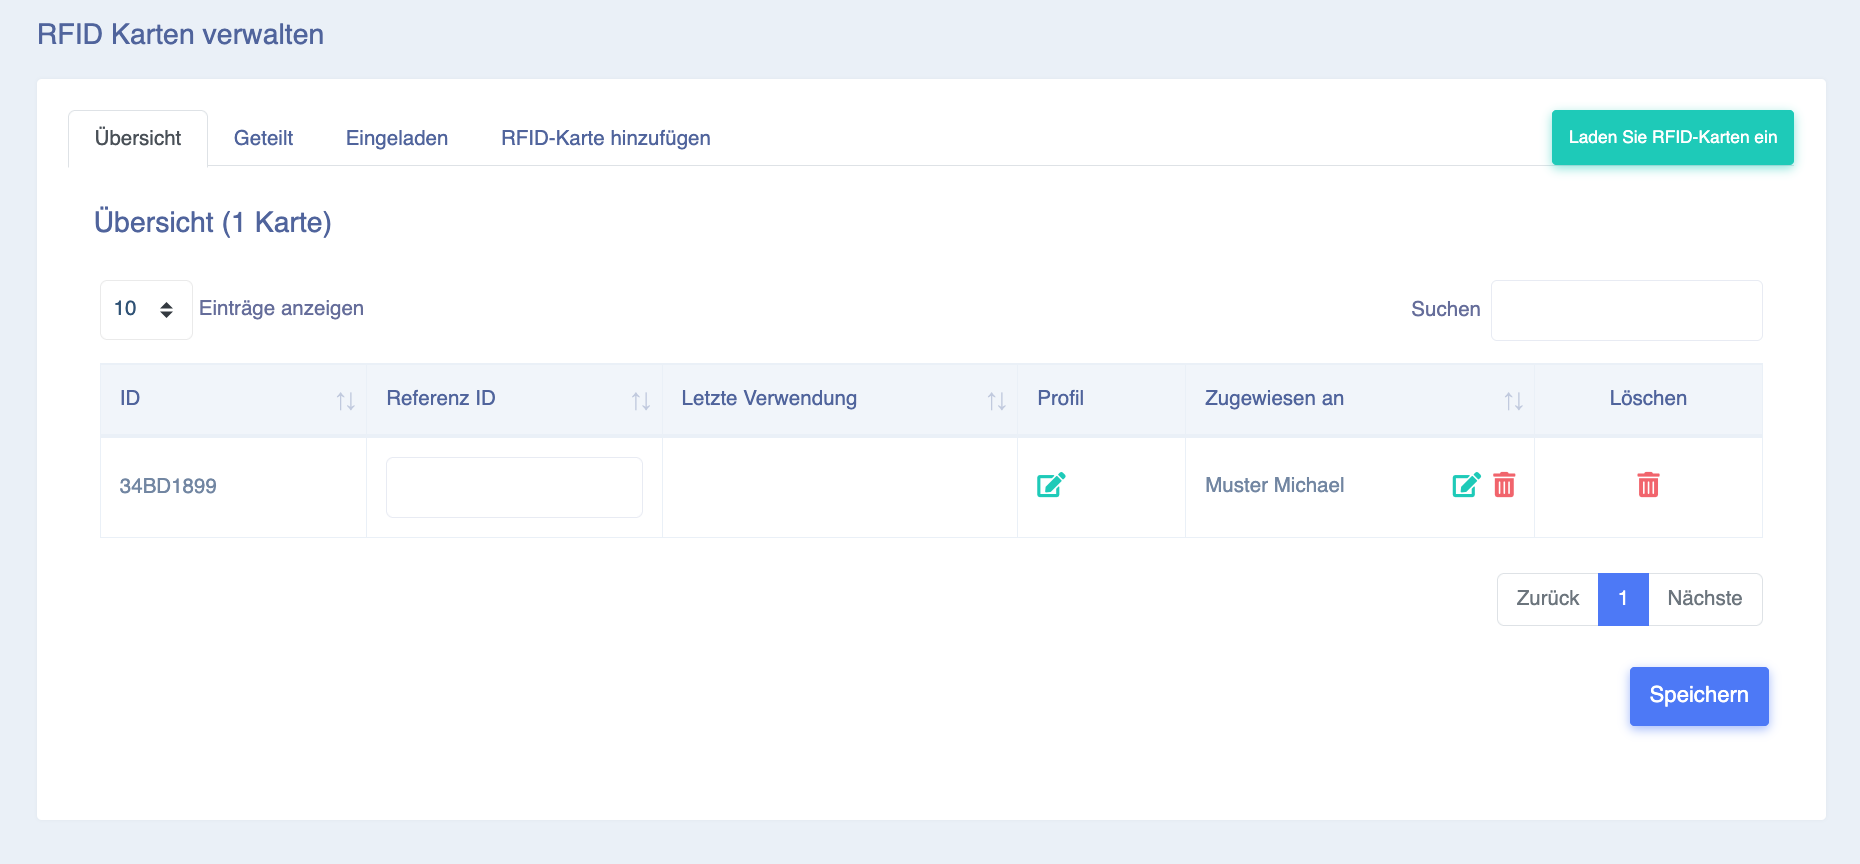Screen dimensions: 1860x864
Task: Sort by Letzte Verwendung column arrows
Action: 996,401
